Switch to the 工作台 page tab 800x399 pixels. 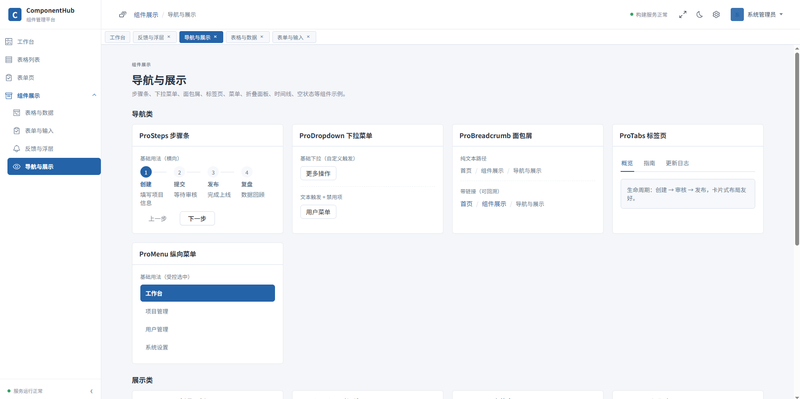click(x=117, y=37)
